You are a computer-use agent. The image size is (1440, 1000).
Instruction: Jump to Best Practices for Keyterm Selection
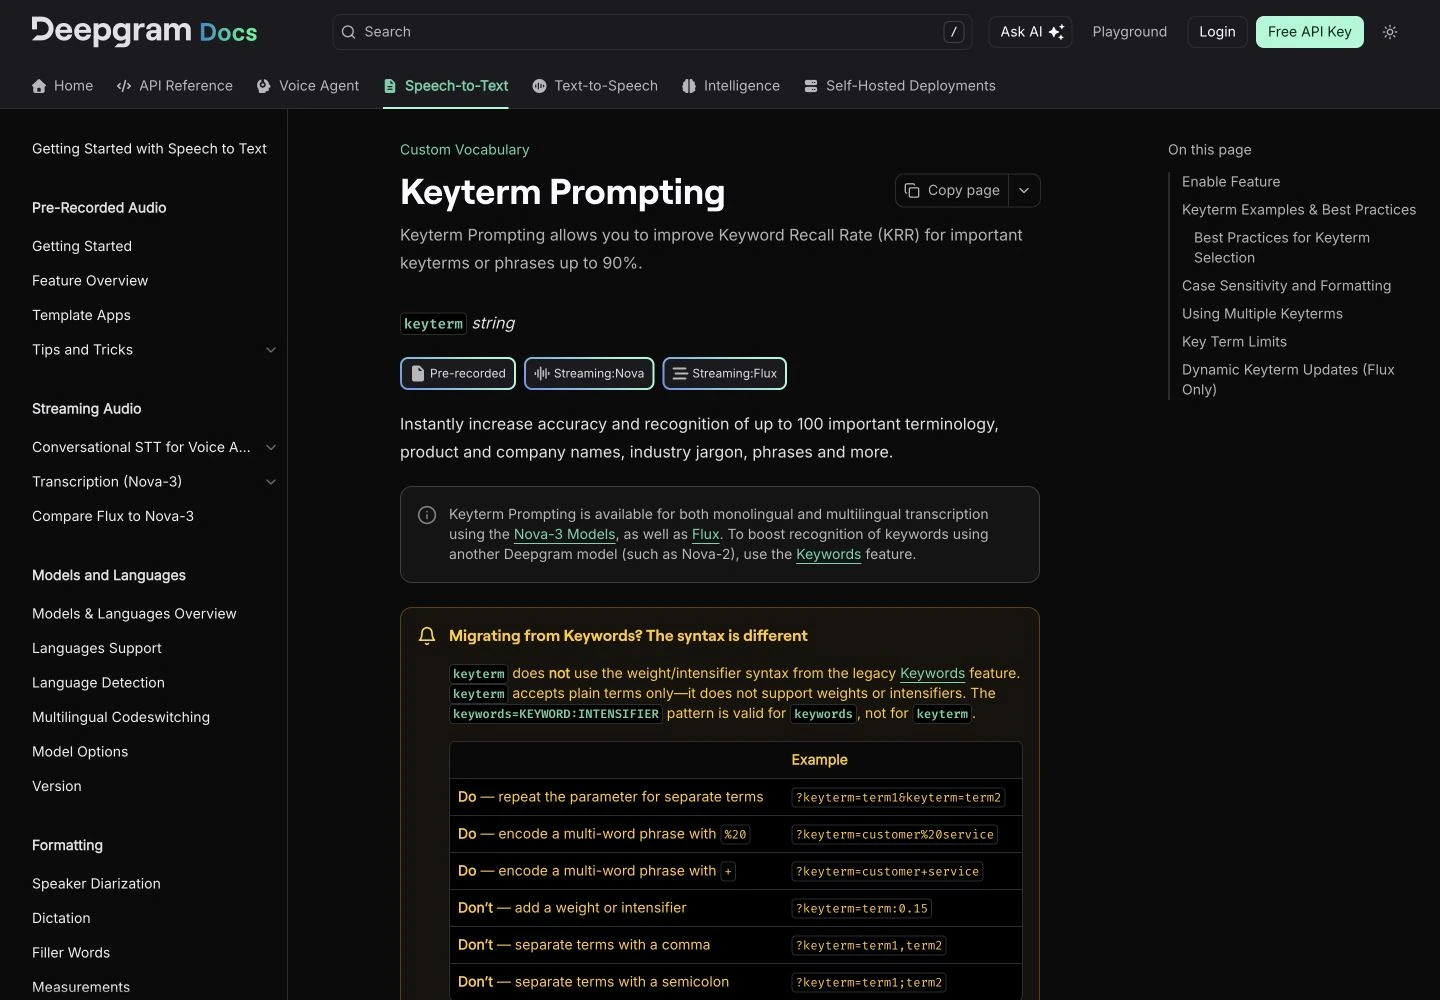click(1282, 248)
